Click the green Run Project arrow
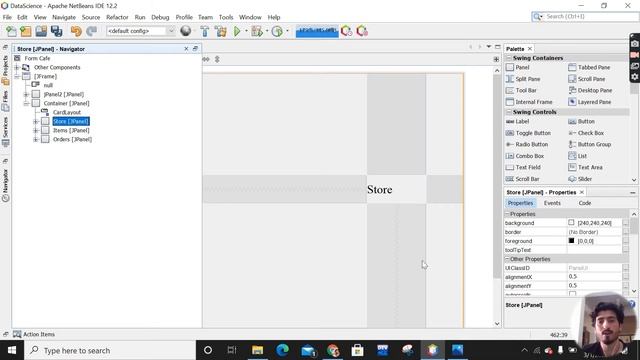The height and width of the screenshot is (360, 640). [x=237, y=31]
